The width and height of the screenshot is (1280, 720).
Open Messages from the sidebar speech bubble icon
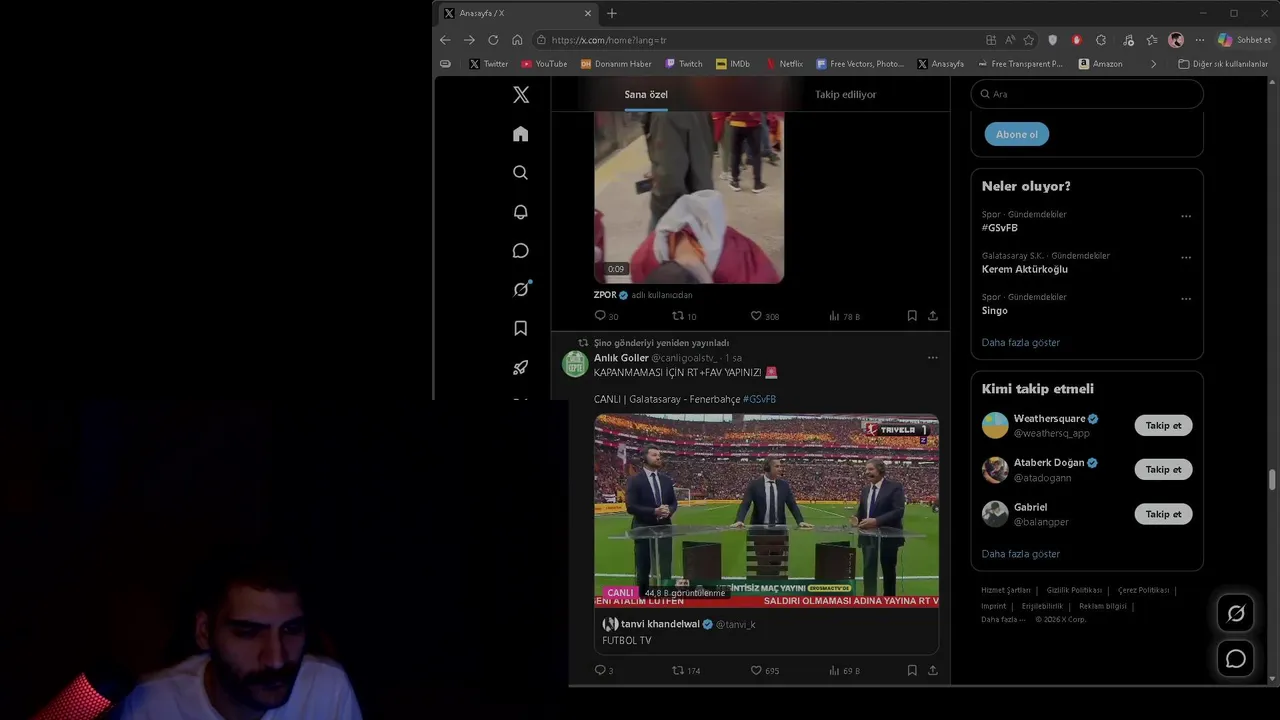[520, 251]
